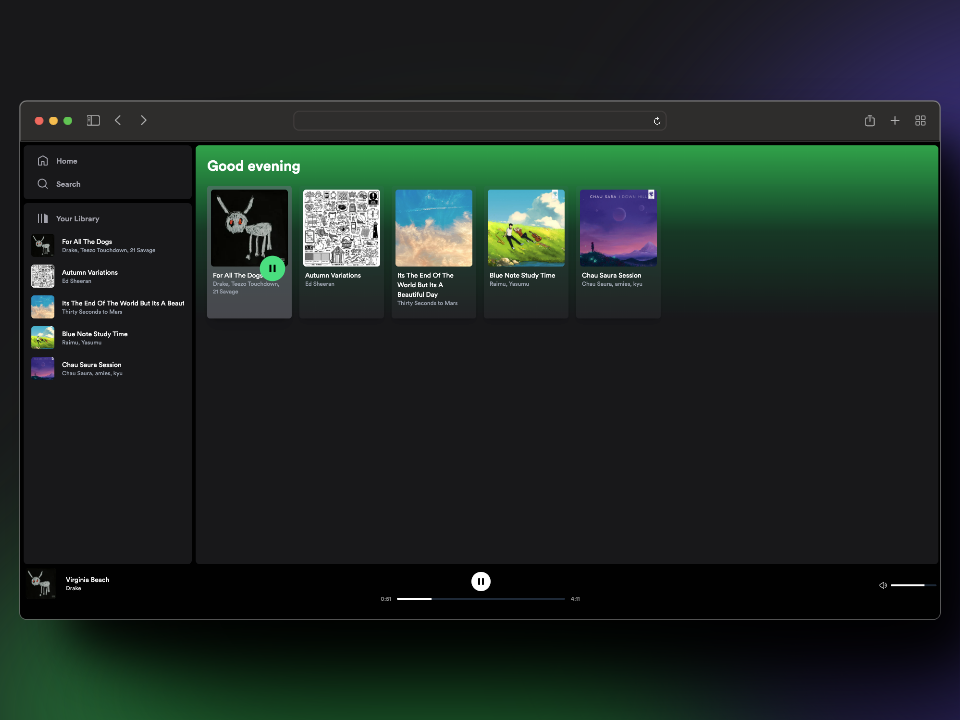Click the song progress bar to seek

coord(481,598)
